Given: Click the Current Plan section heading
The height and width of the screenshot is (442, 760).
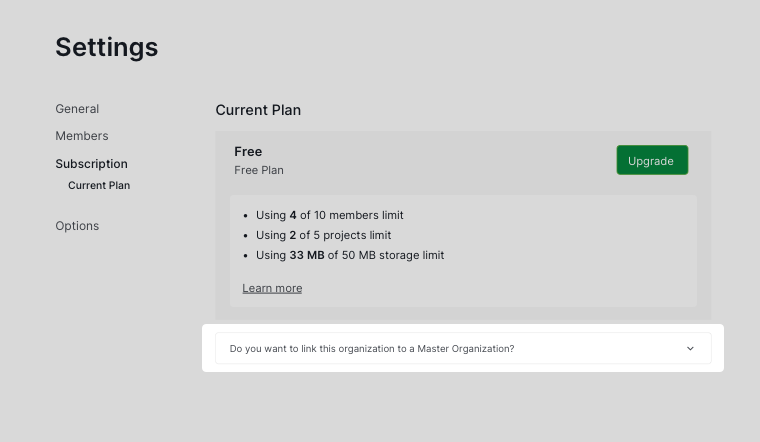Looking at the screenshot, I should click(258, 110).
